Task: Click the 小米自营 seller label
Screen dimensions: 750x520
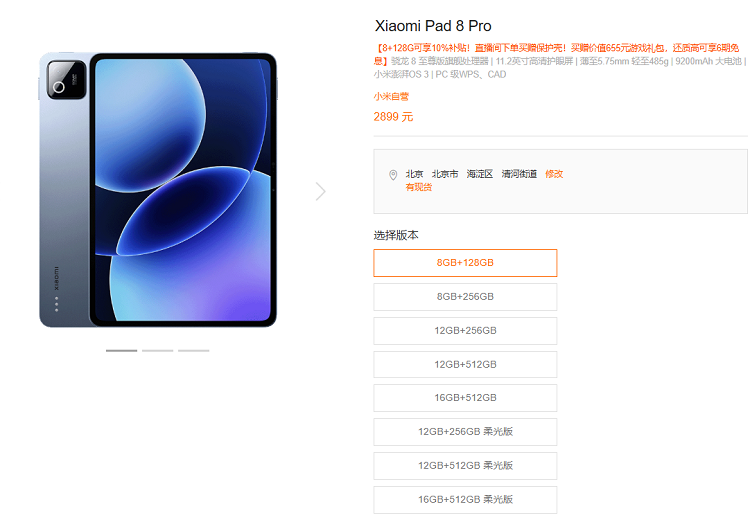Action: 391,97
